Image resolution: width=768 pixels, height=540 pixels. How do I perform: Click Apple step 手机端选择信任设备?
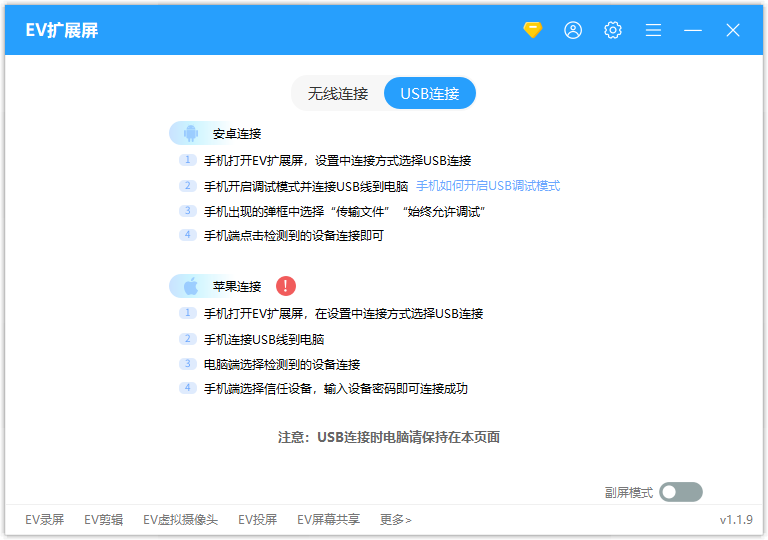click(336, 389)
